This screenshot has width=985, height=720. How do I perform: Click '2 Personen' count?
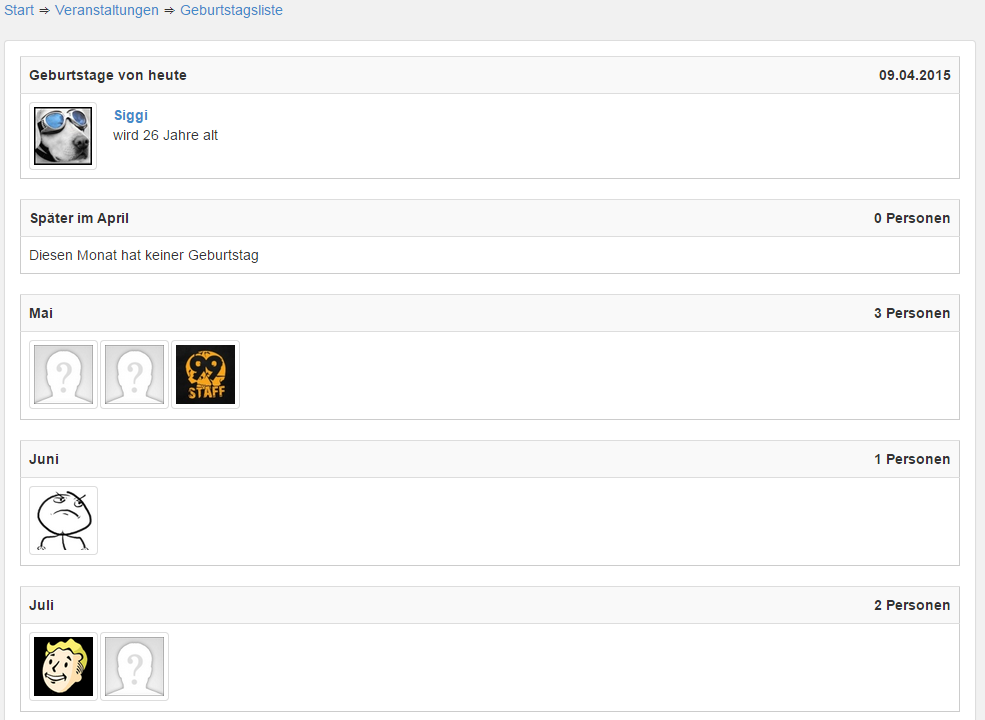click(x=912, y=605)
